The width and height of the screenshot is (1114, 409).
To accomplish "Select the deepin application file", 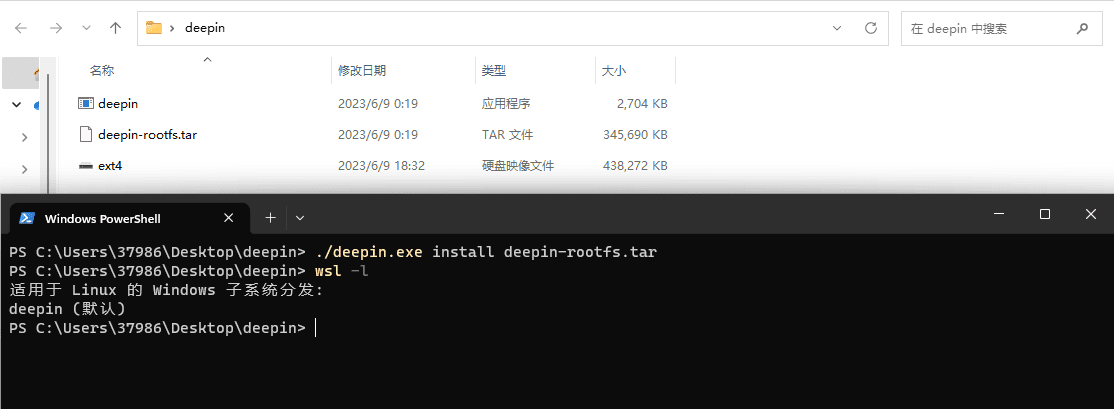I will coord(117,103).
